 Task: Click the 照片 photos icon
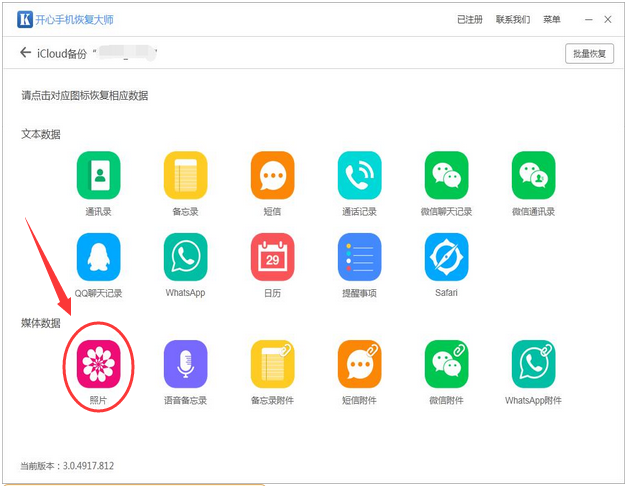pyautogui.click(x=98, y=364)
